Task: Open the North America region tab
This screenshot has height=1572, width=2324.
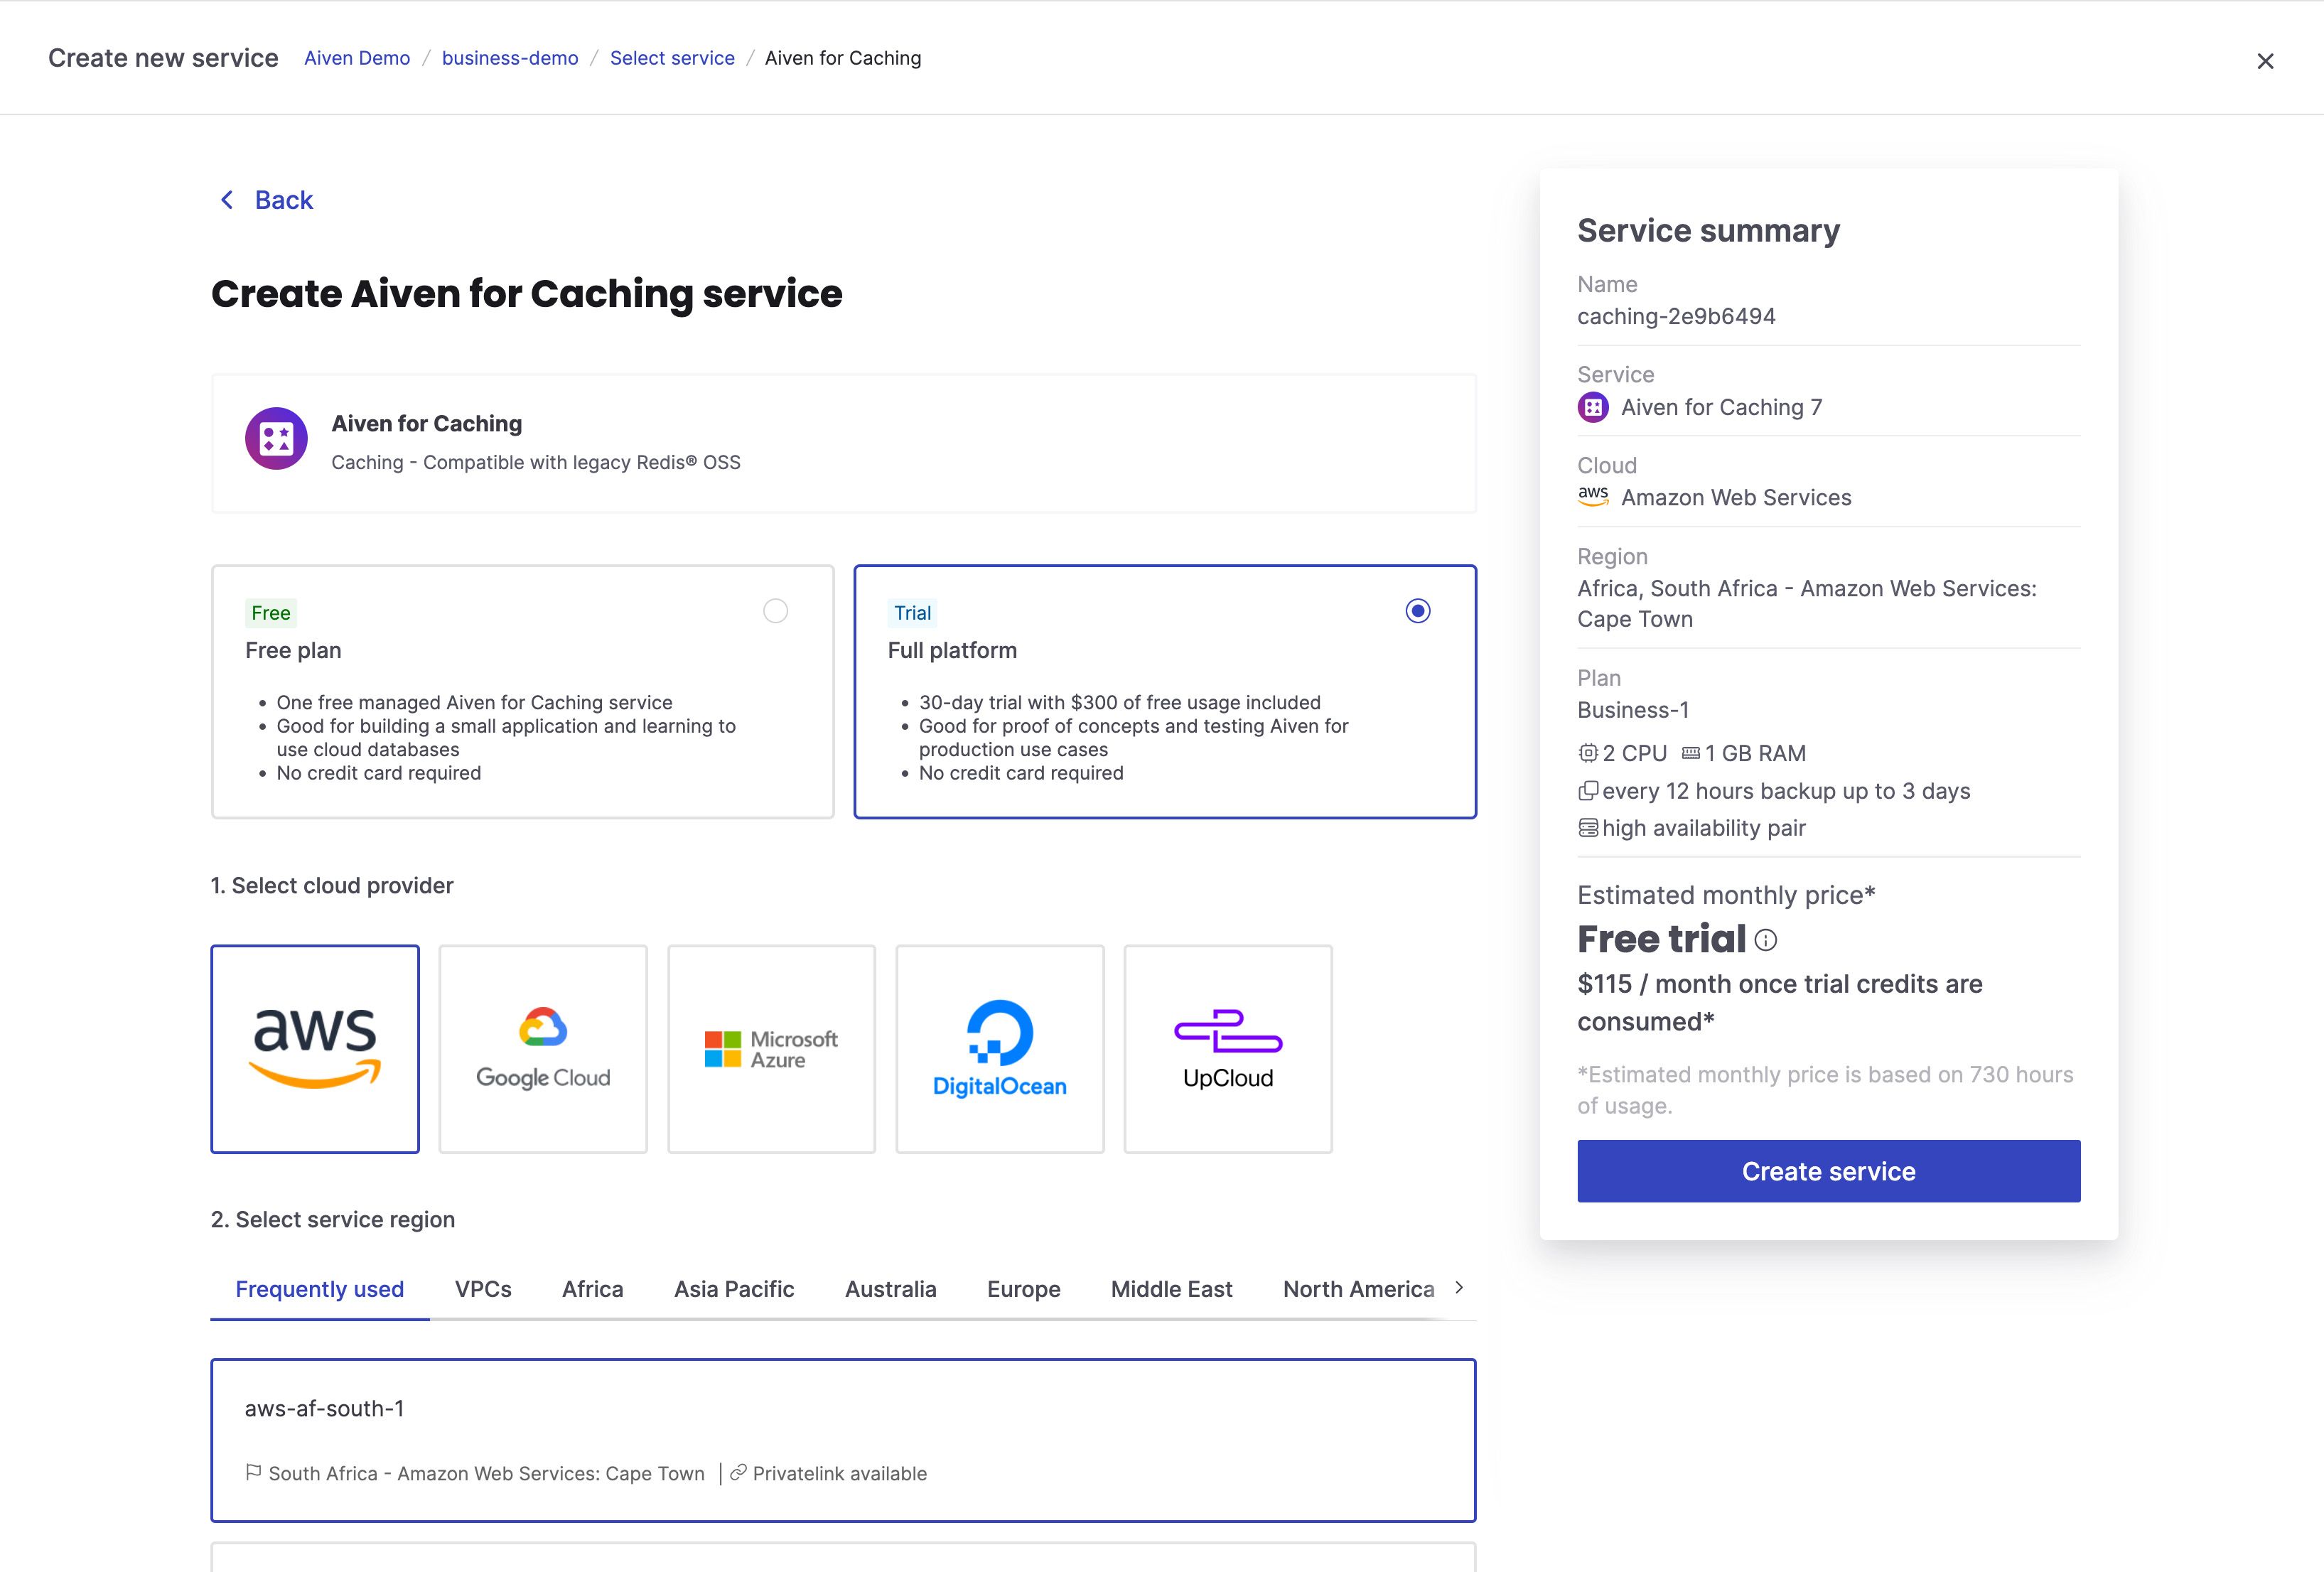Action: (1358, 1289)
